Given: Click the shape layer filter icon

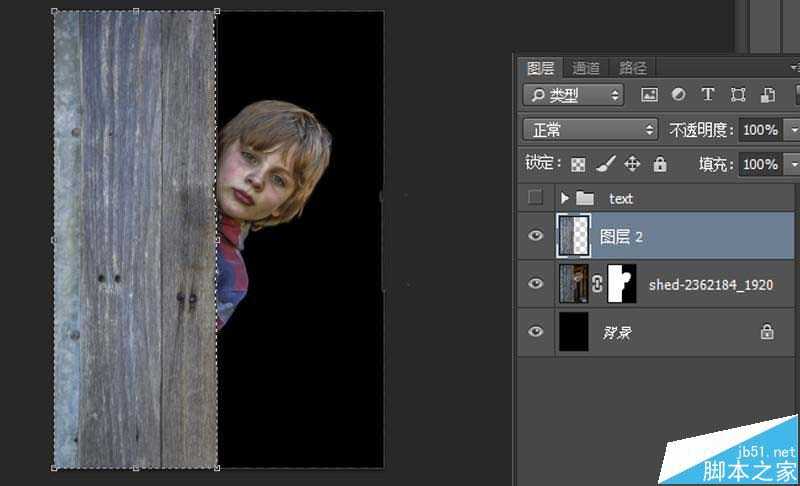Looking at the screenshot, I should (738, 95).
